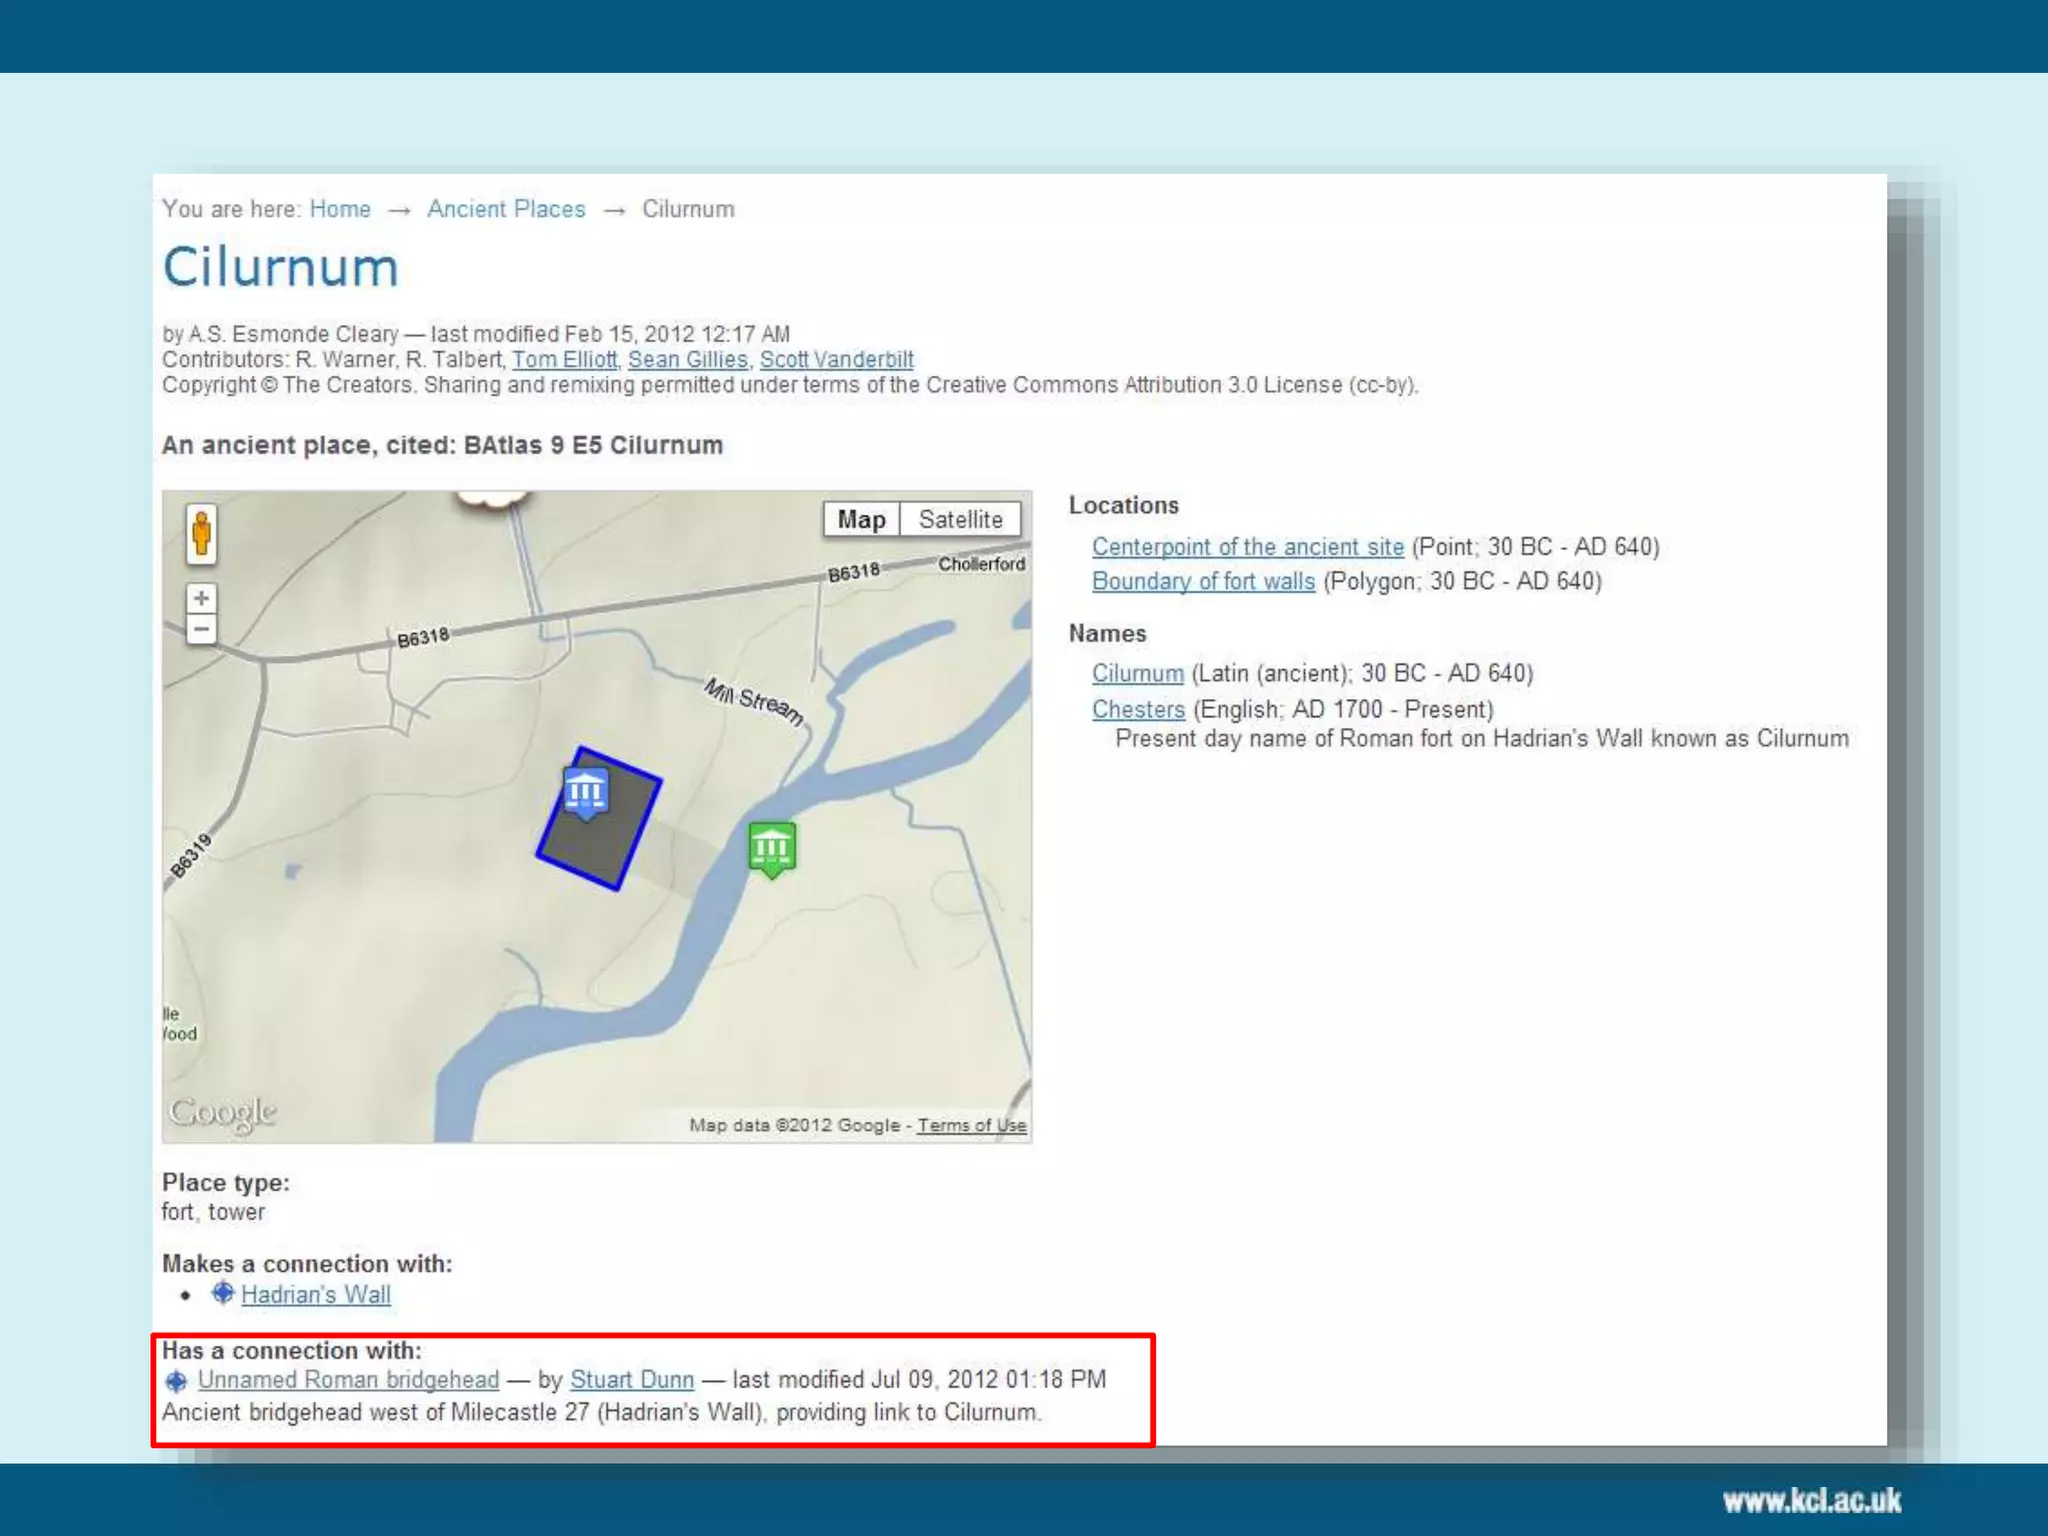Open the Chesters name link

pos(1138,709)
